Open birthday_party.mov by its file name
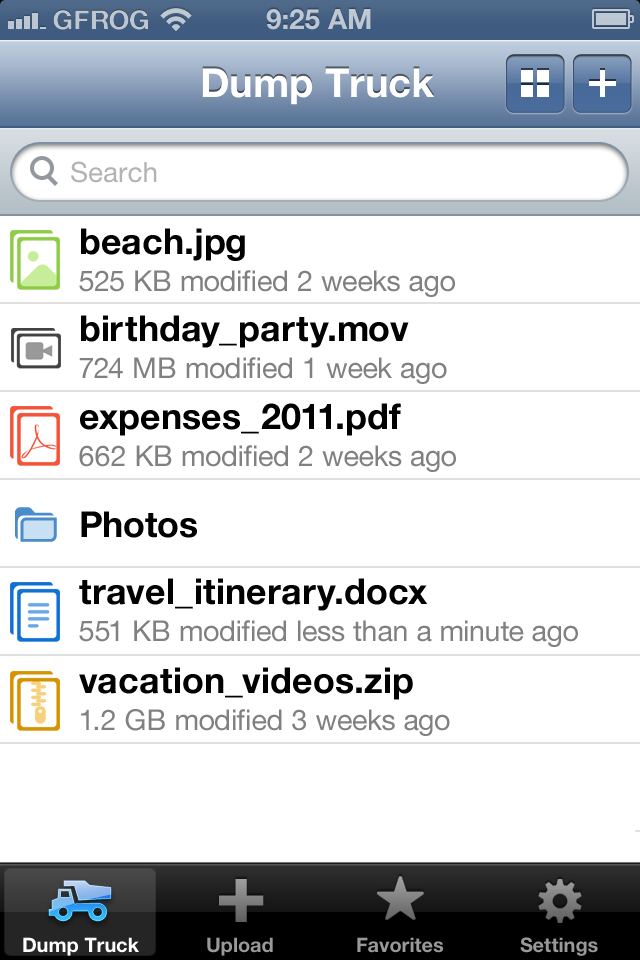 pos(244,329)
